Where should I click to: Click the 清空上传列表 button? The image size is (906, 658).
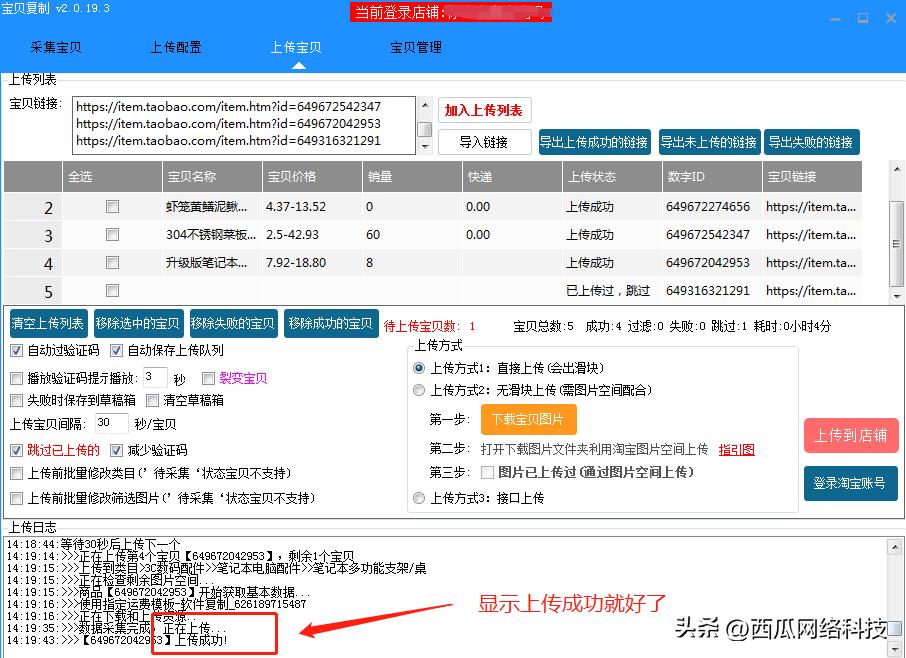tap(48, 324)
